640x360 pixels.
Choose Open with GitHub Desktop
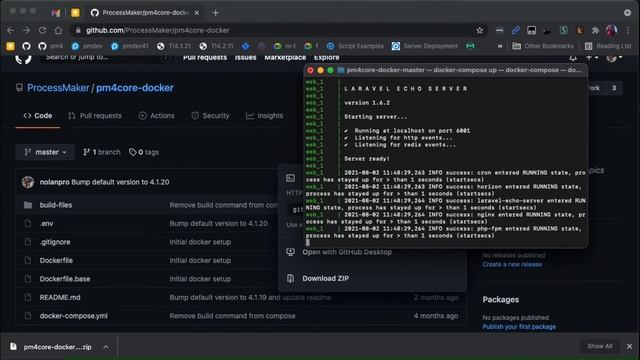point(347,252)
